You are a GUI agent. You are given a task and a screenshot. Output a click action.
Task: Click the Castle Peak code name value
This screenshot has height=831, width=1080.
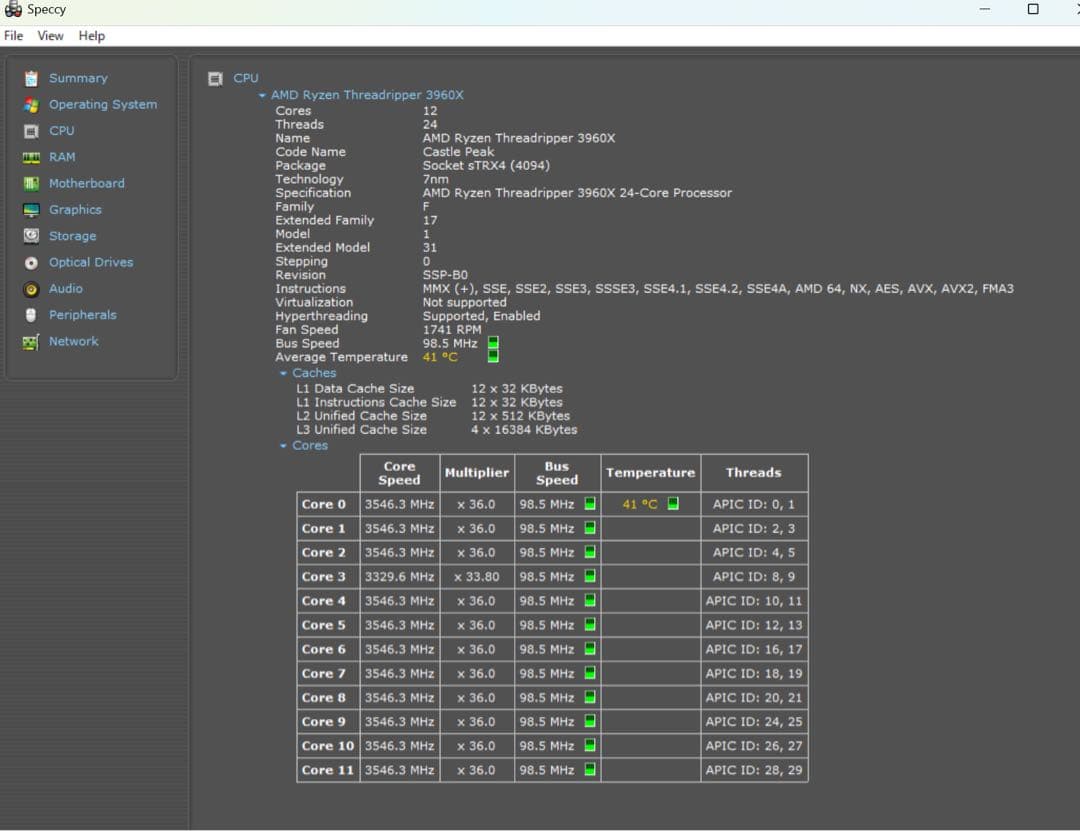(x=458, y=152)
